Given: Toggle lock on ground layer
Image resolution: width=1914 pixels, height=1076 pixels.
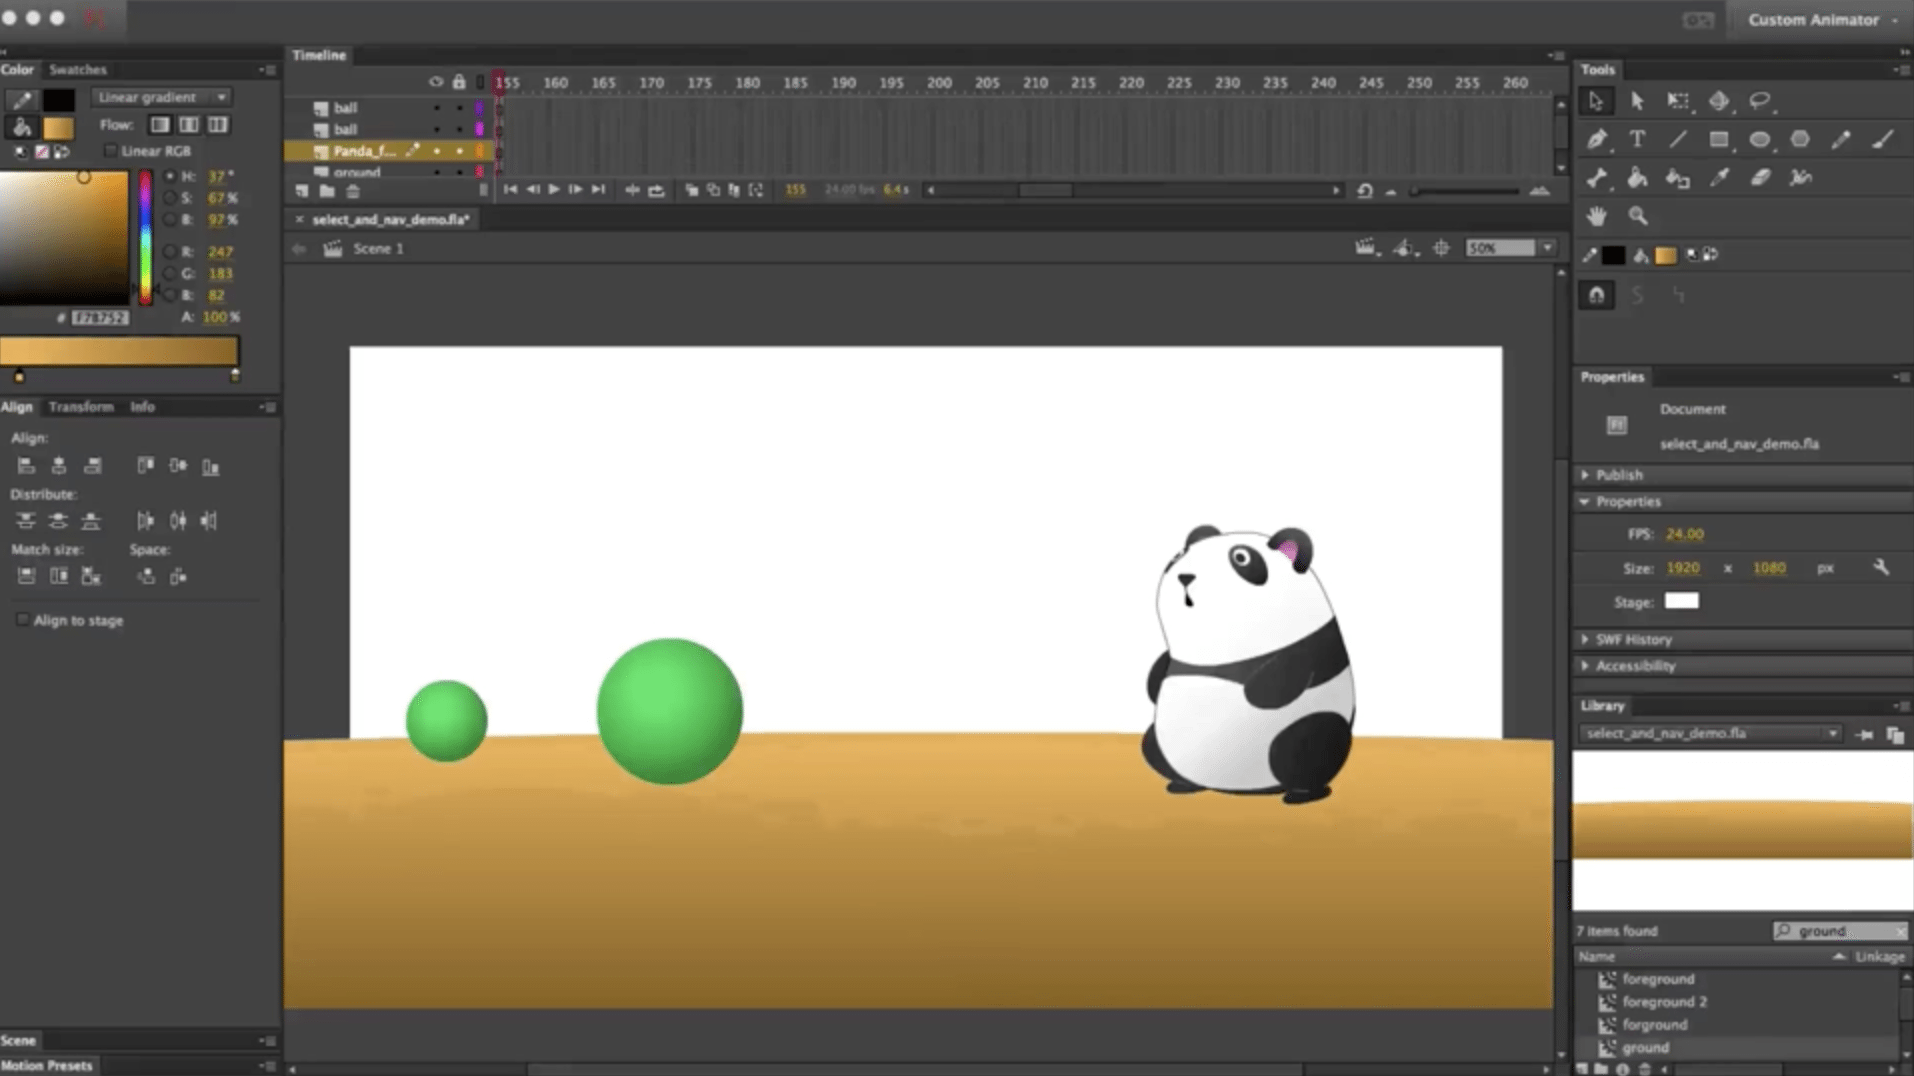Looking at the screenshot, I should coord(459,173).
